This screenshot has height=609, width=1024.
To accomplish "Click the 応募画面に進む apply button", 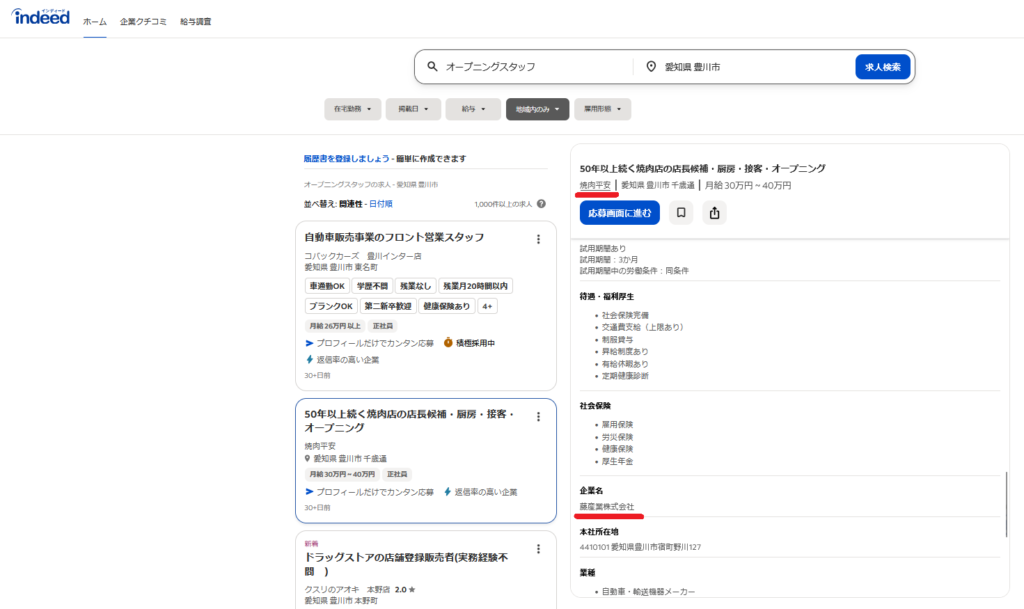I will [x=619, y=212].
